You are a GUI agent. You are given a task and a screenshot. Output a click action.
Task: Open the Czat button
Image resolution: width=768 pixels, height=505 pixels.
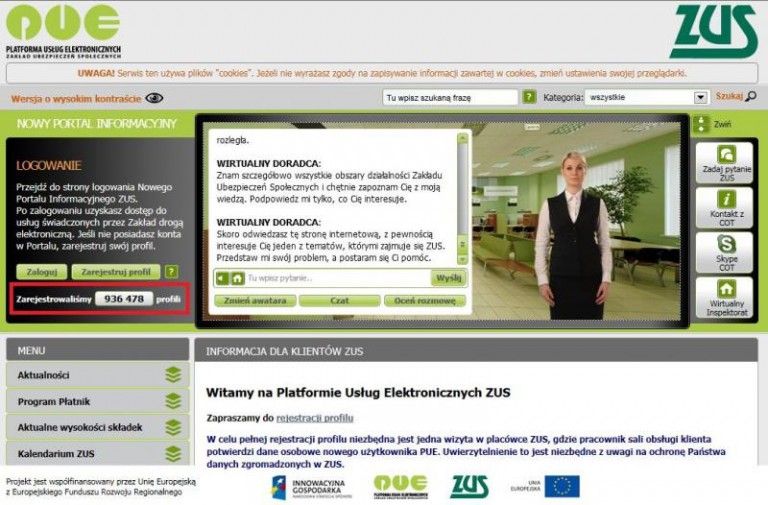click(x=339, y=301)
